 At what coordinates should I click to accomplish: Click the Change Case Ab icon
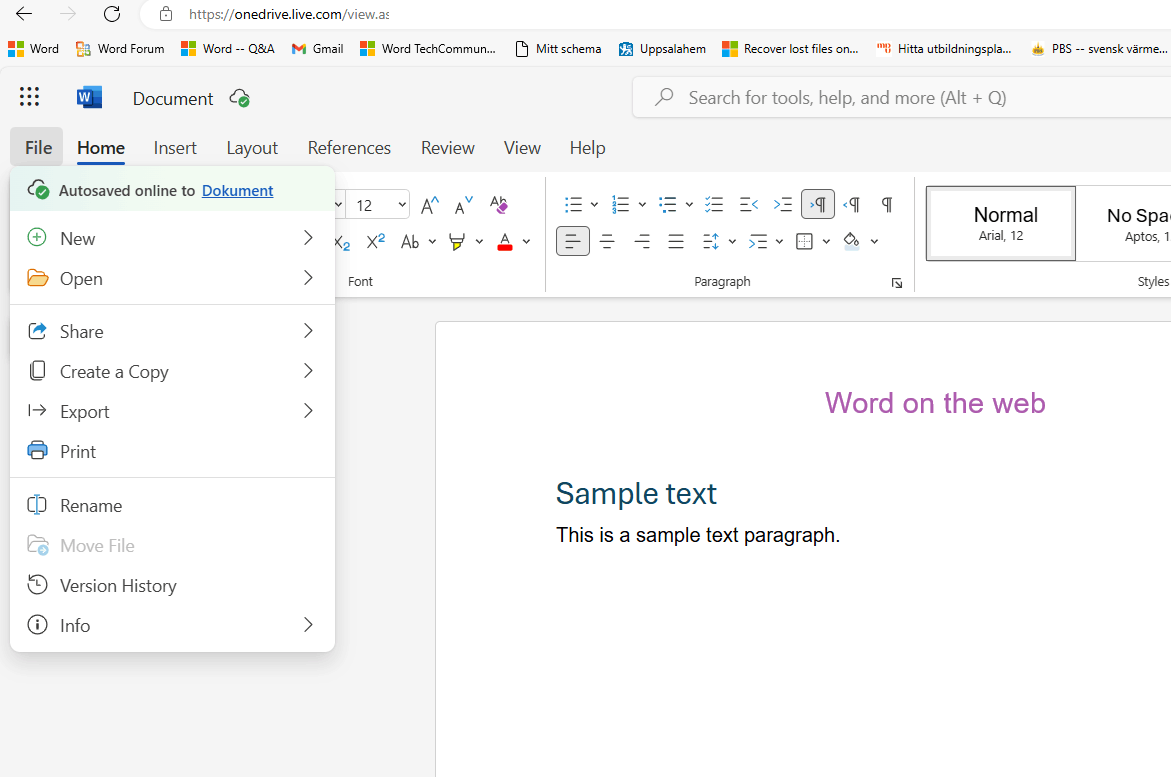coord(410,241)
